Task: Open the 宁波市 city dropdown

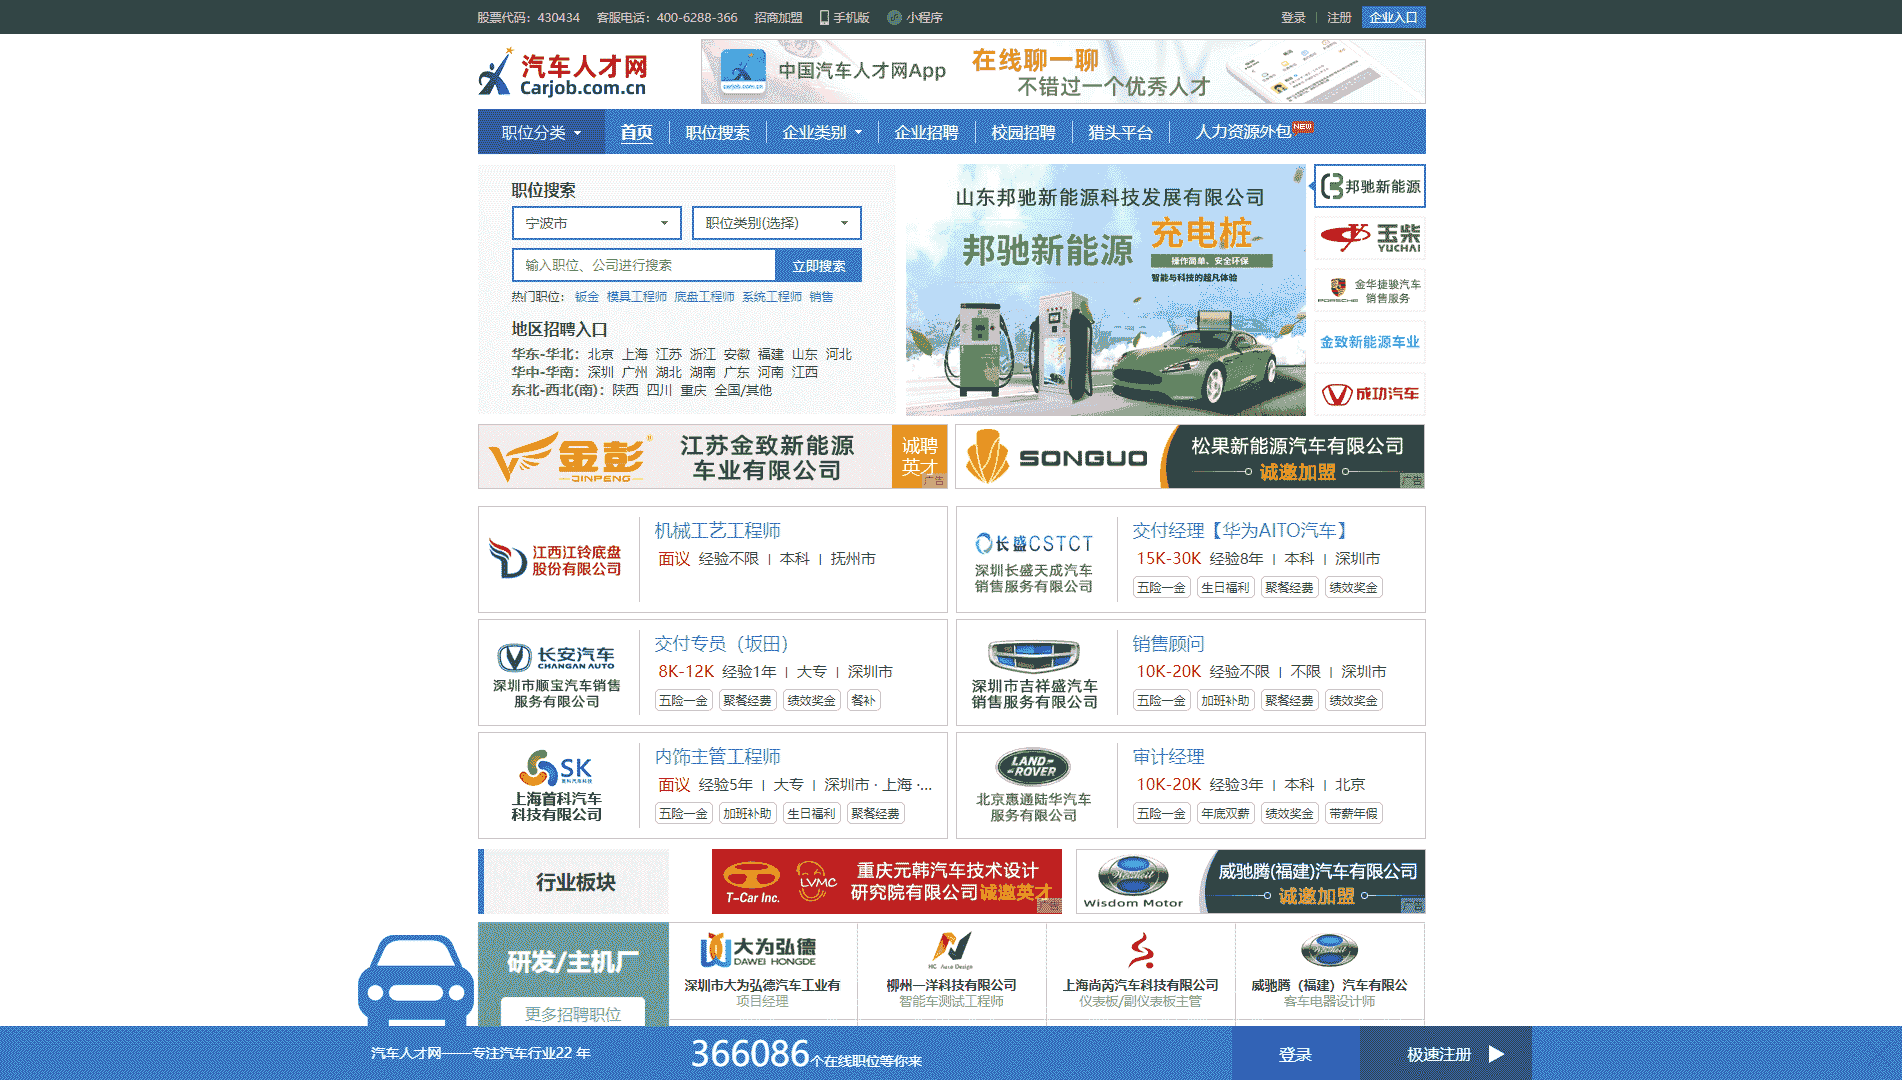Action: (596, 223)
